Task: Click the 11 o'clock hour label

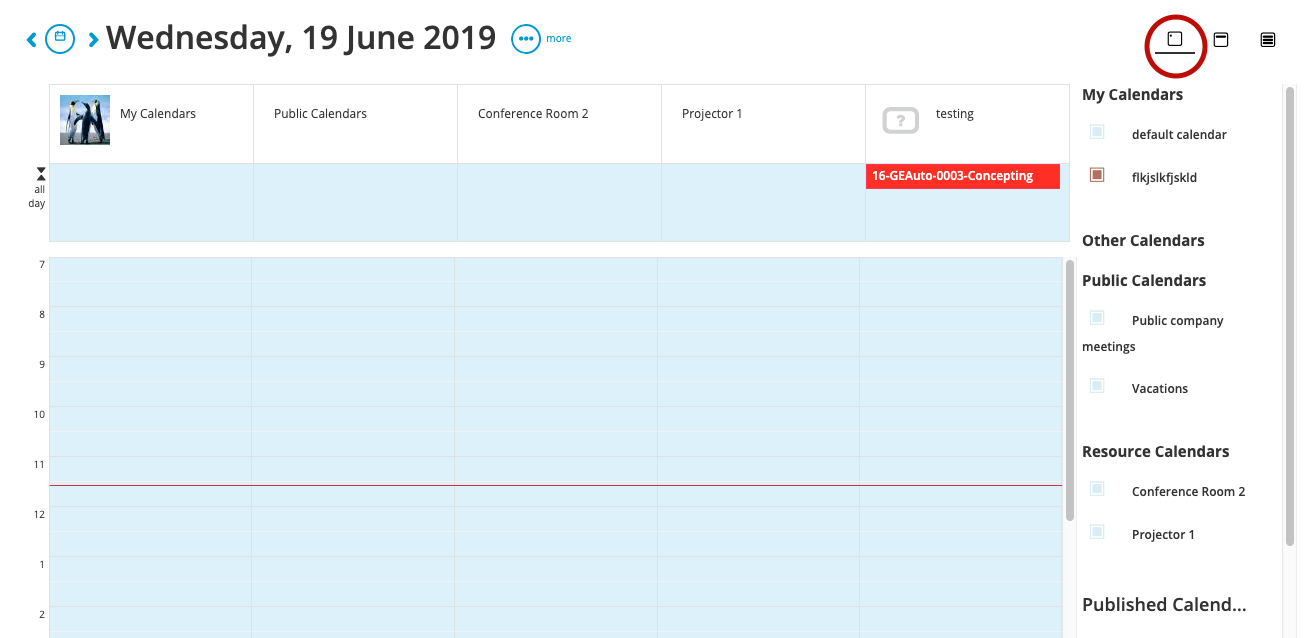Action: pyautogui.click(x=40, y=465)
